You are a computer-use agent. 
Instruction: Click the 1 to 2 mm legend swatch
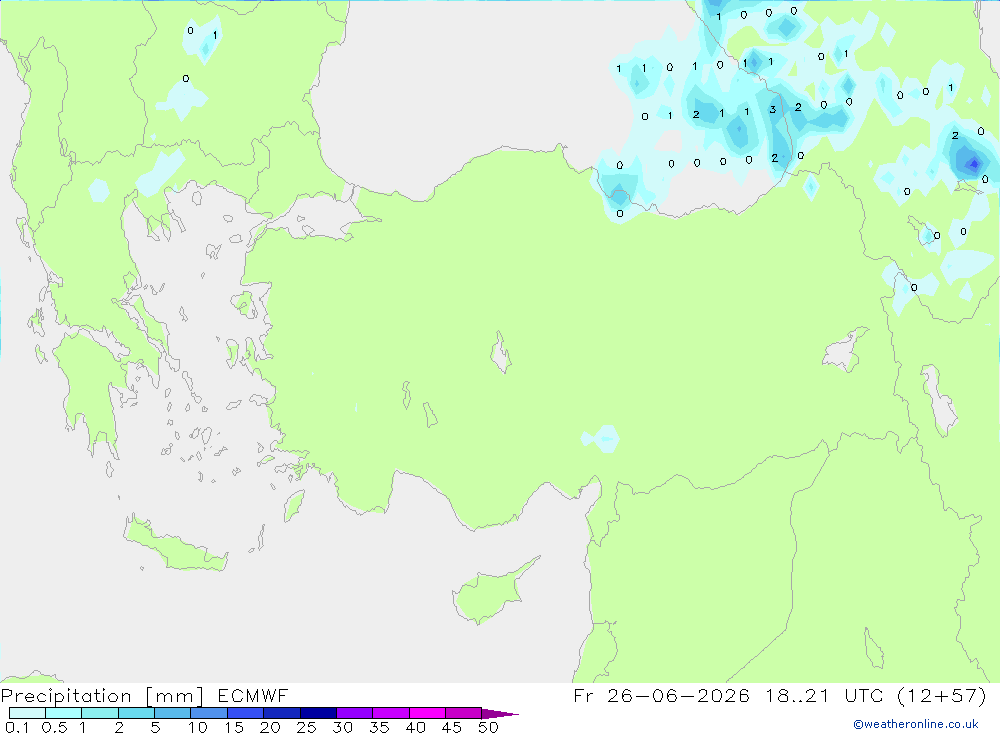pyautogui.click(x=100, y=713)
